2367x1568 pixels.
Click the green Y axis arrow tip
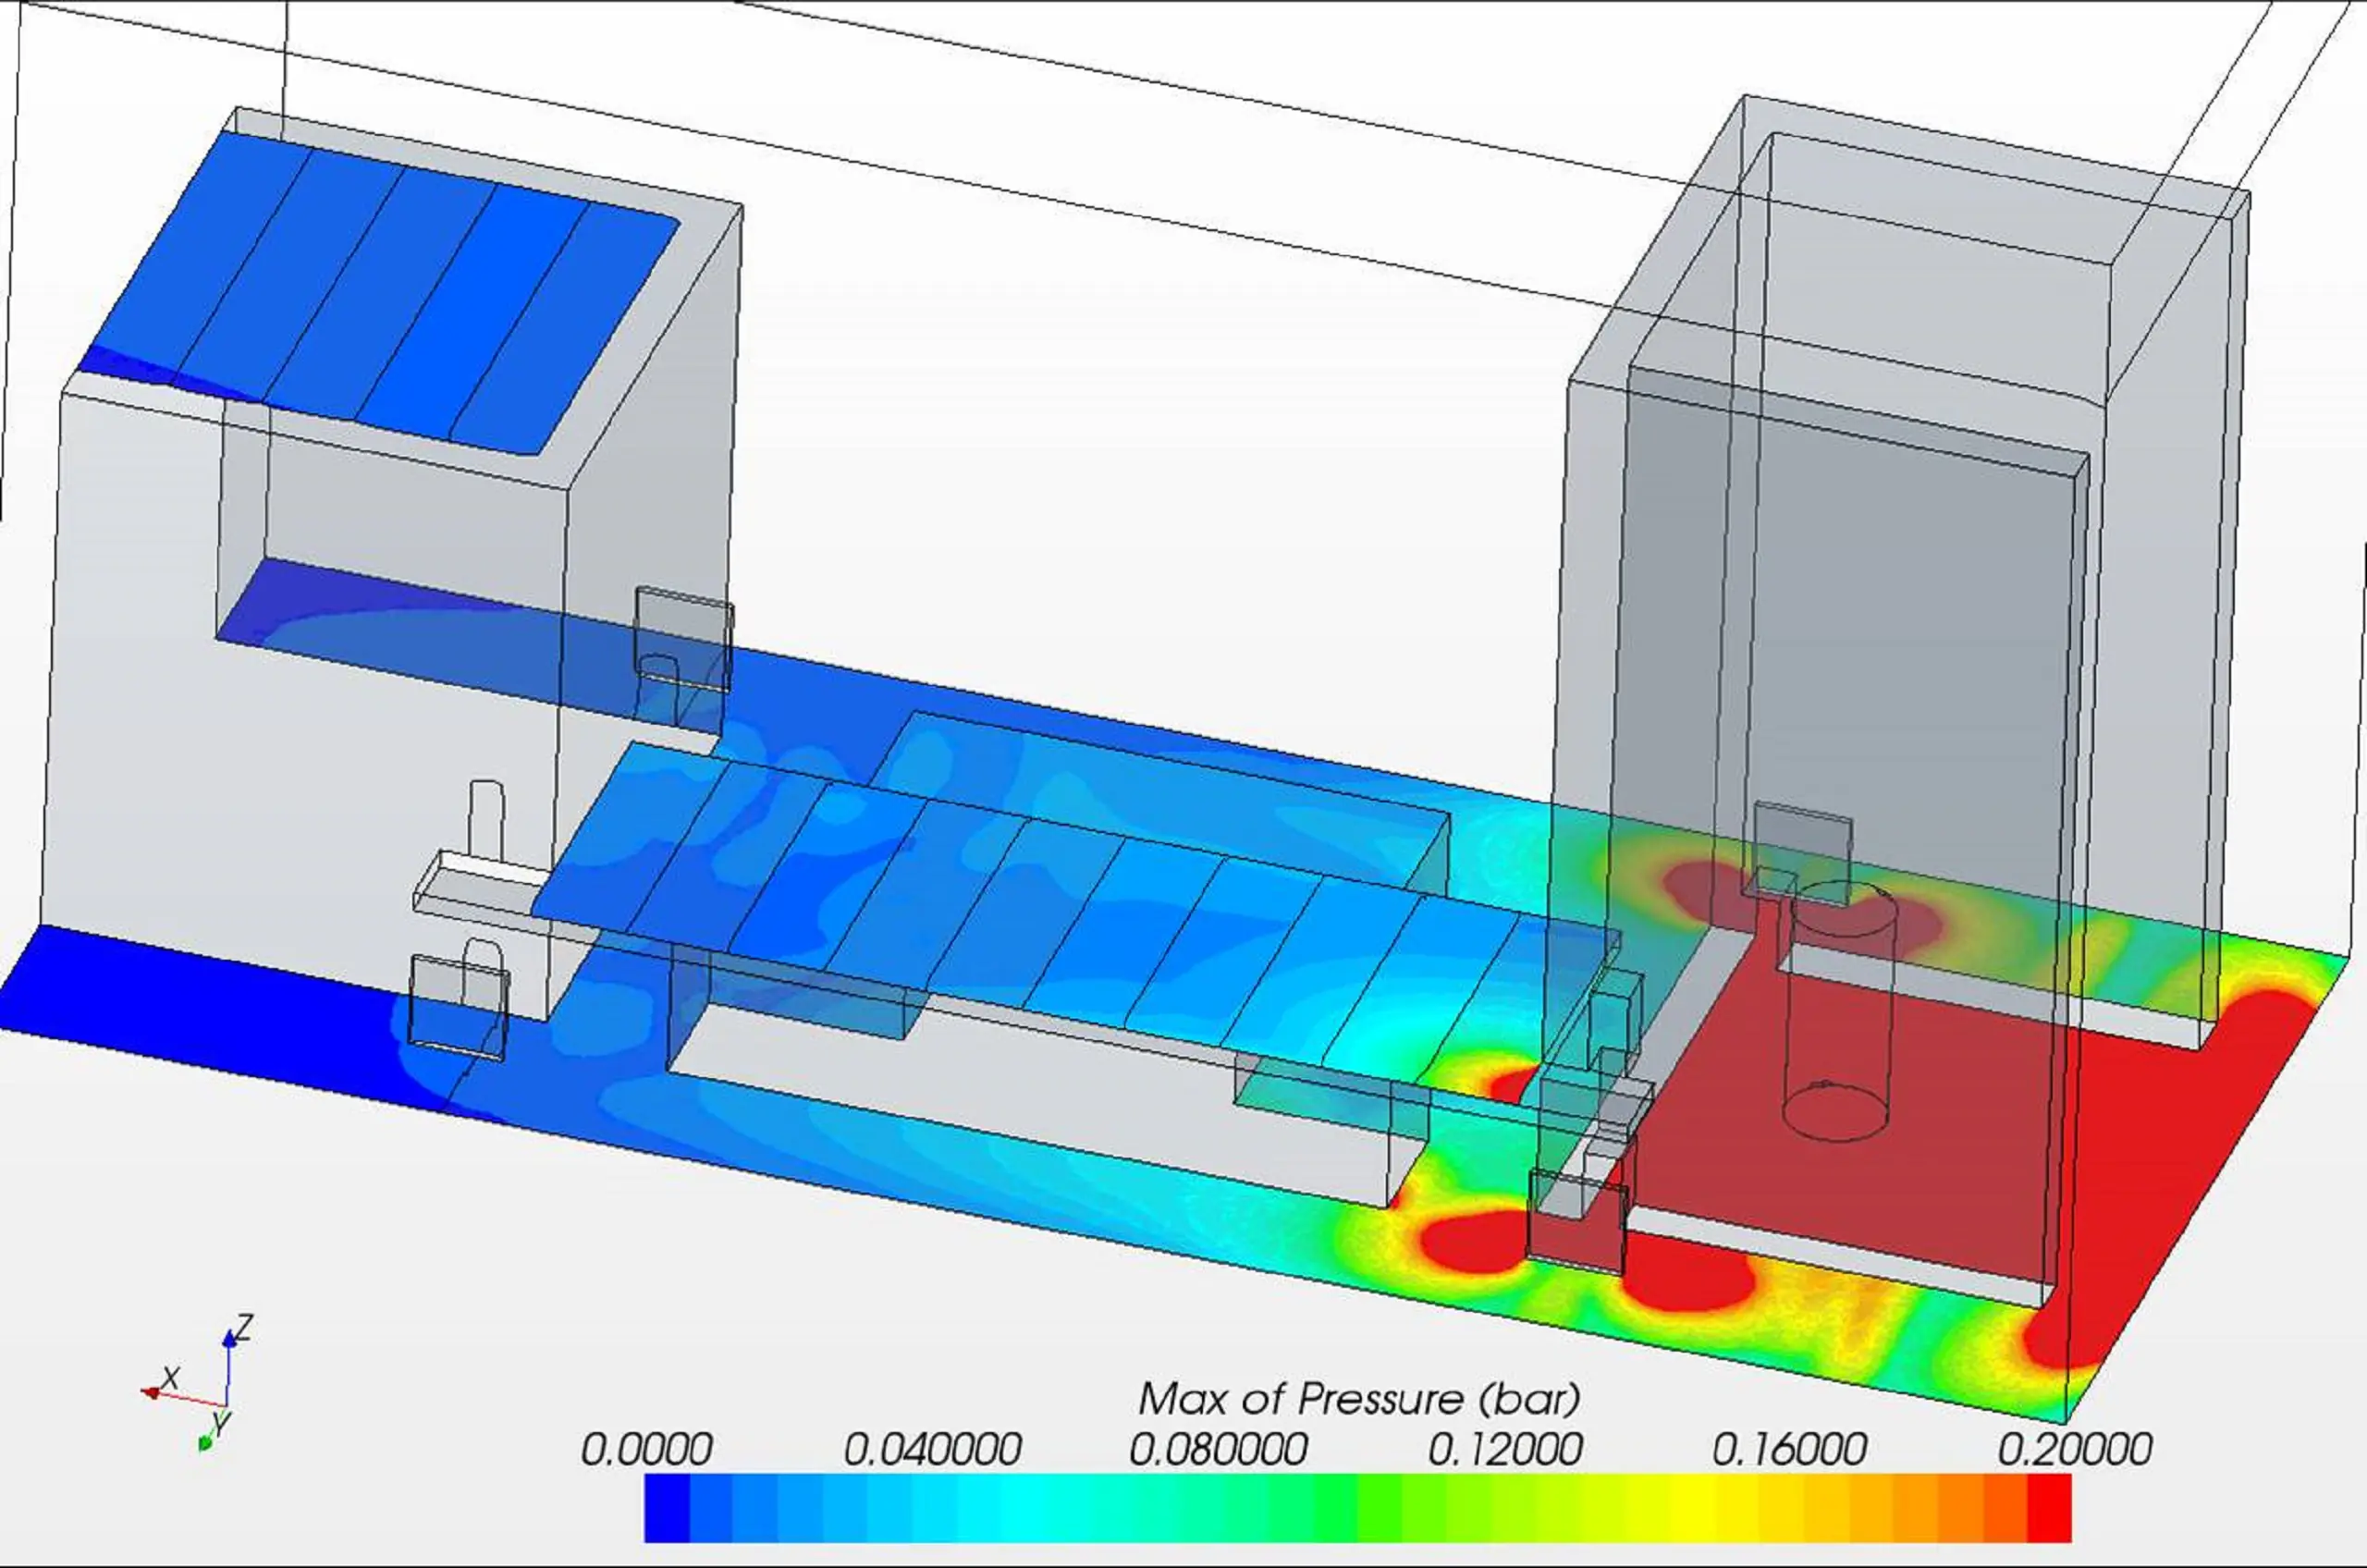pos(205,1442)
